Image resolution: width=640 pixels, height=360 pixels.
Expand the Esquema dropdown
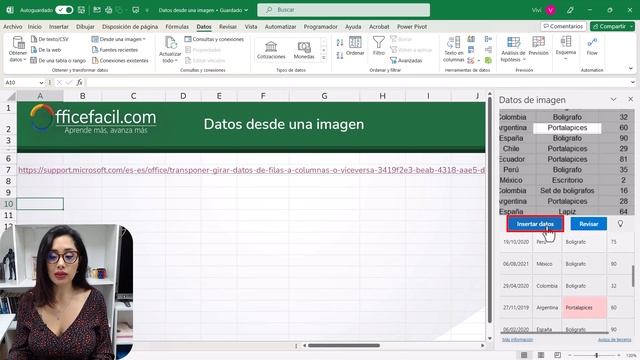[566, 59]
